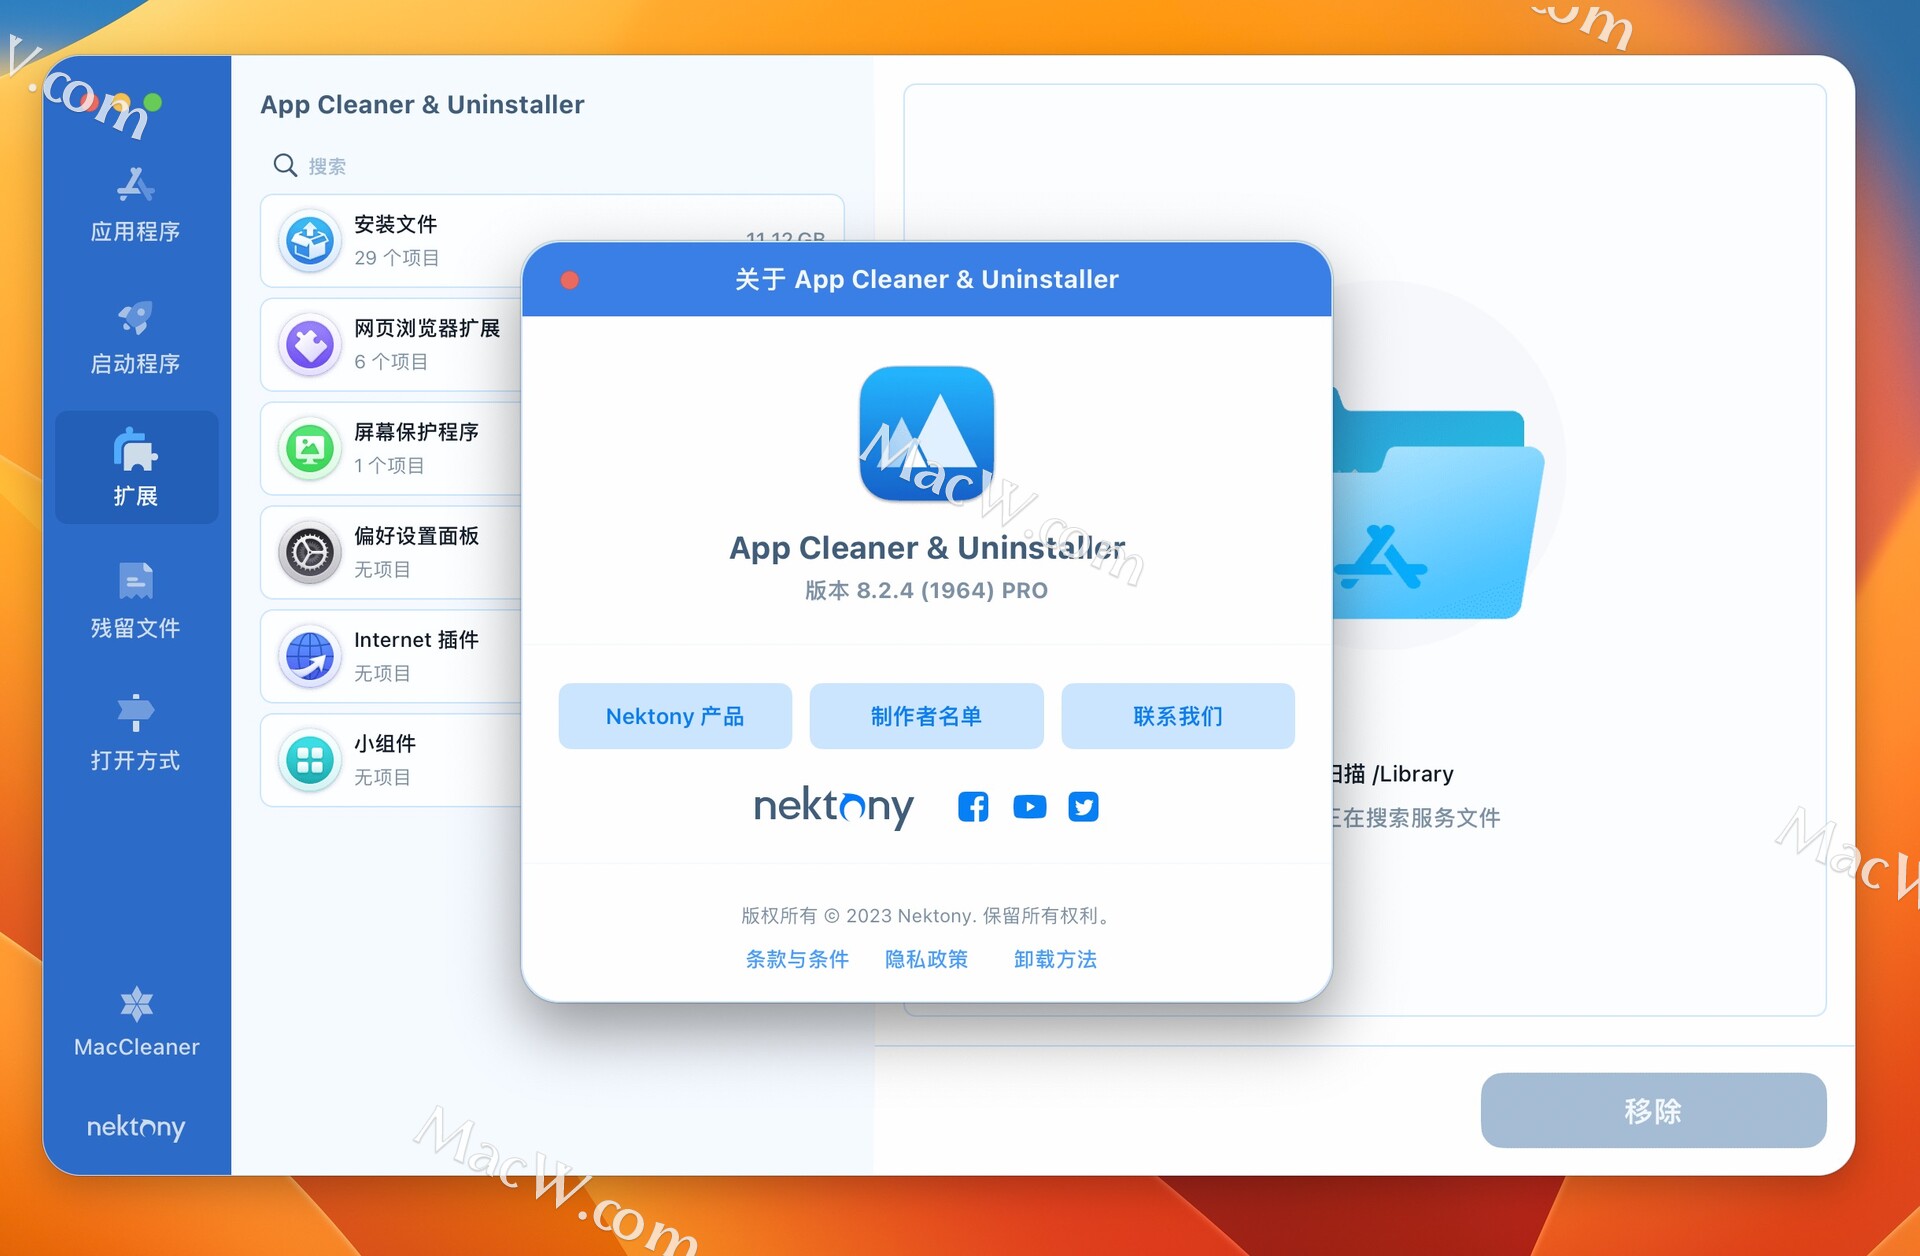
Task: Open the 启动程序 sidebar section
Action: pos(135,338)
